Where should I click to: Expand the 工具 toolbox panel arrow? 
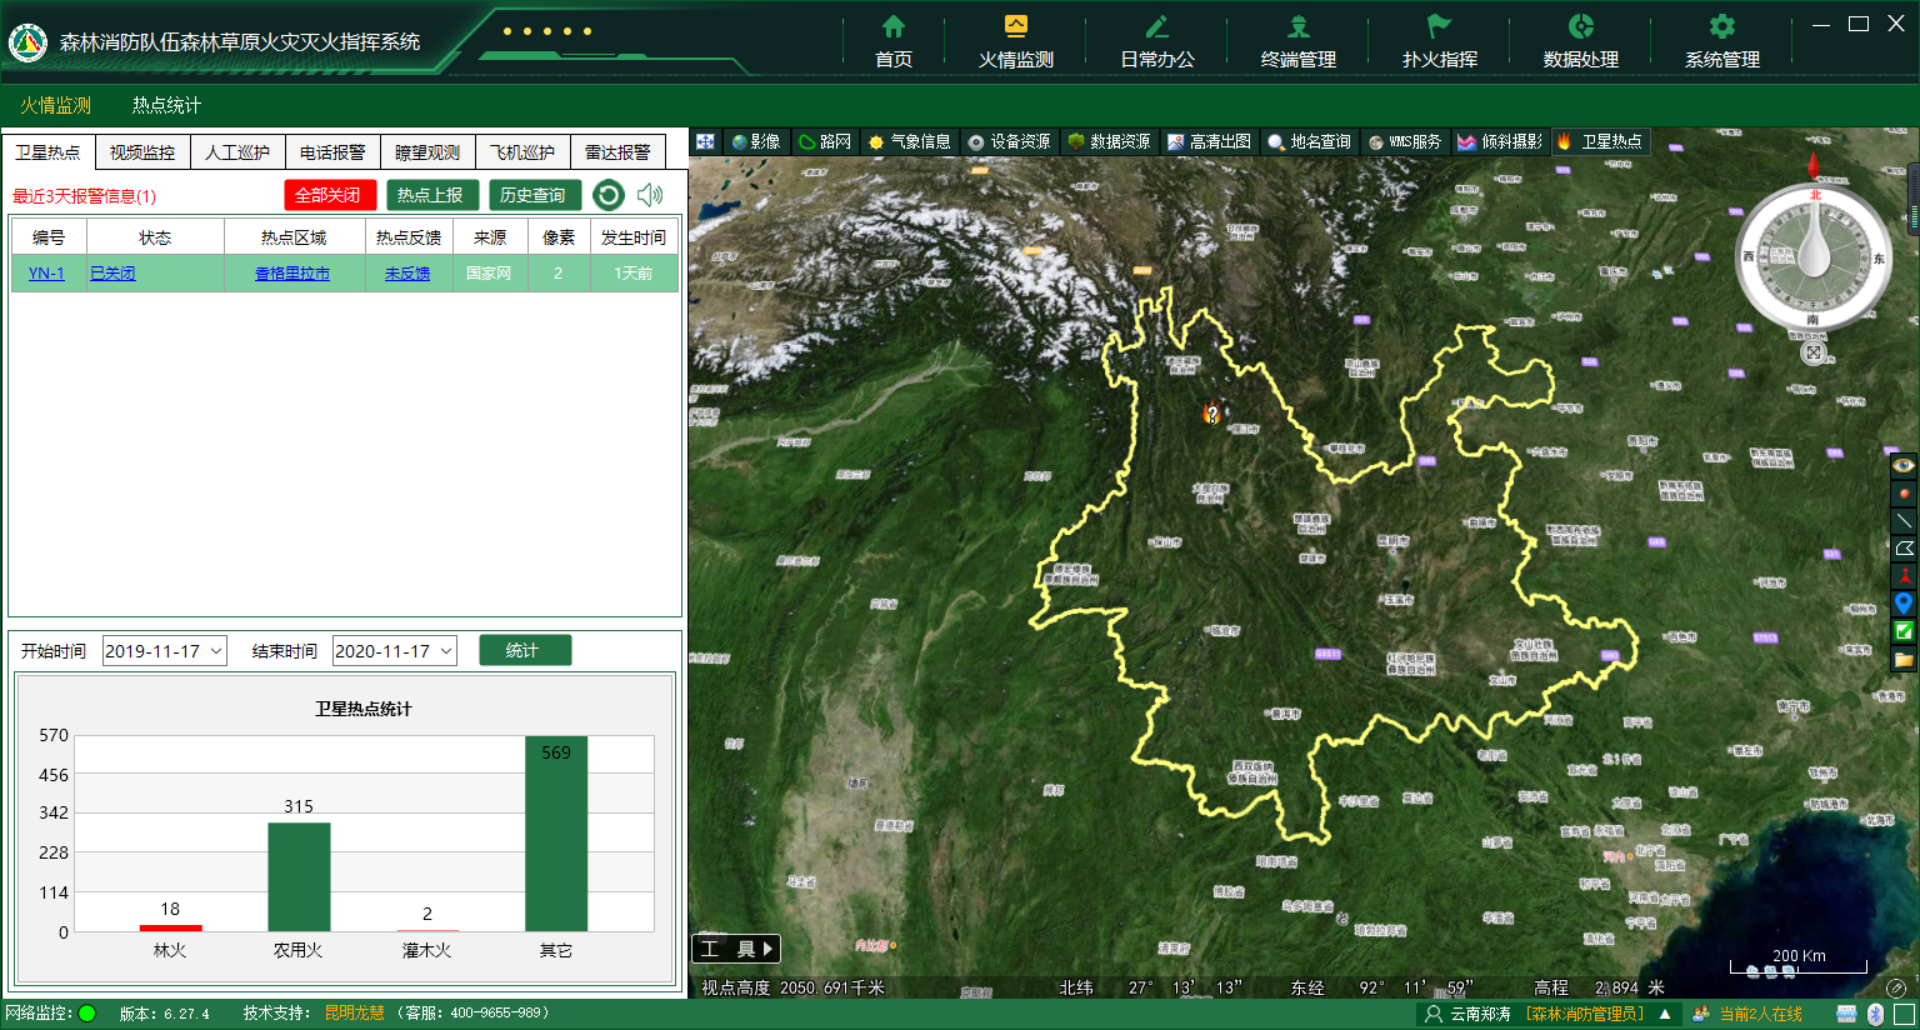[x=767, y=949]
